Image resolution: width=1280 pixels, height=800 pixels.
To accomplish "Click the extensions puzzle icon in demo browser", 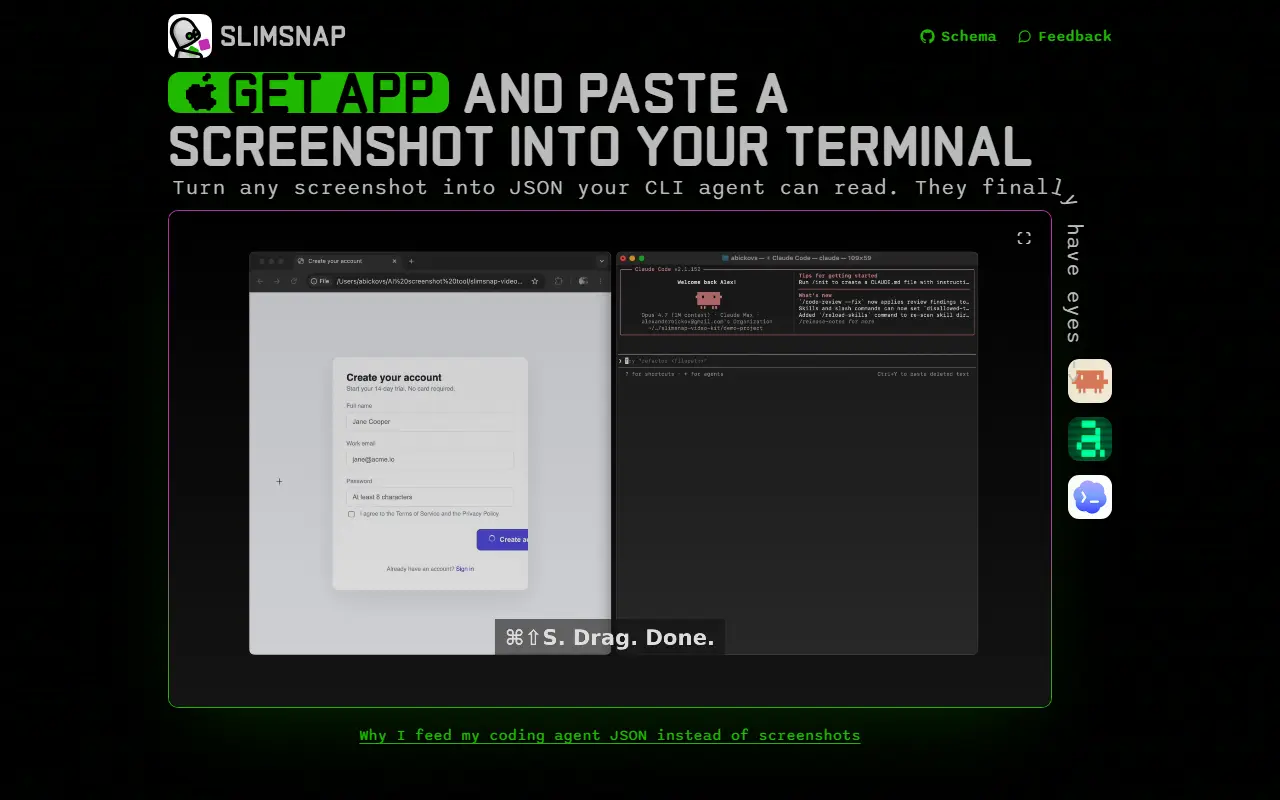I will click(558, 281).
